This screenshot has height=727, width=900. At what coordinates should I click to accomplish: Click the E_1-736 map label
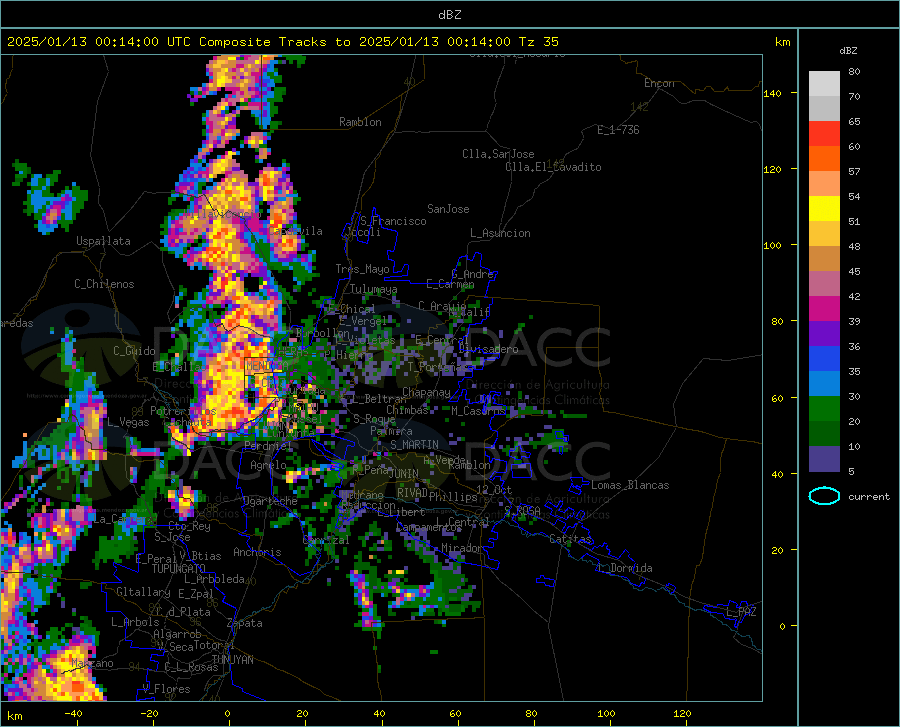tap(618, 130)
